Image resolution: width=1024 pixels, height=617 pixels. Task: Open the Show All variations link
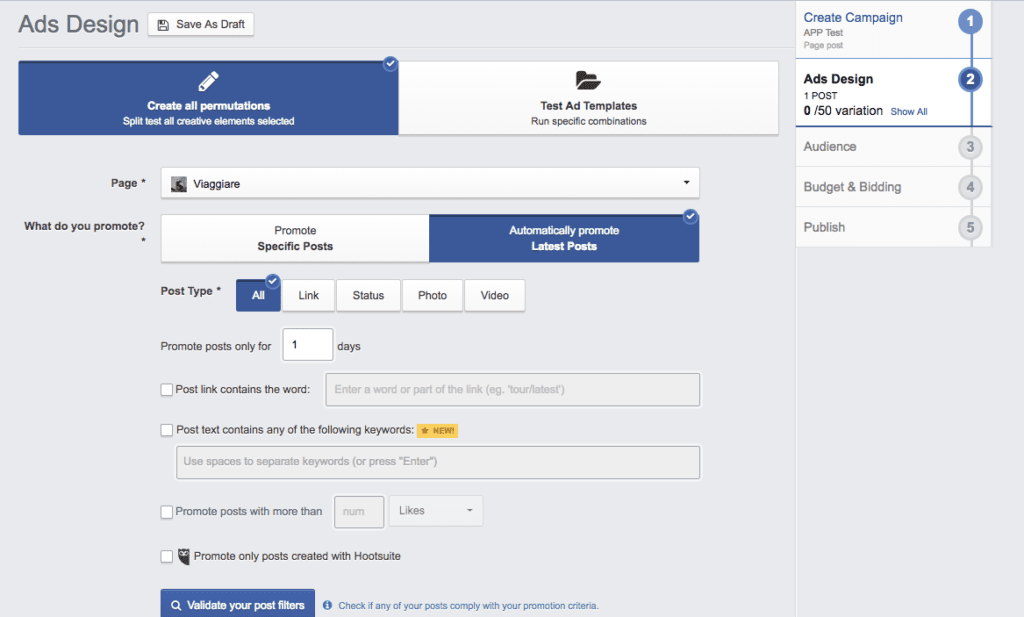coord(908,112)
